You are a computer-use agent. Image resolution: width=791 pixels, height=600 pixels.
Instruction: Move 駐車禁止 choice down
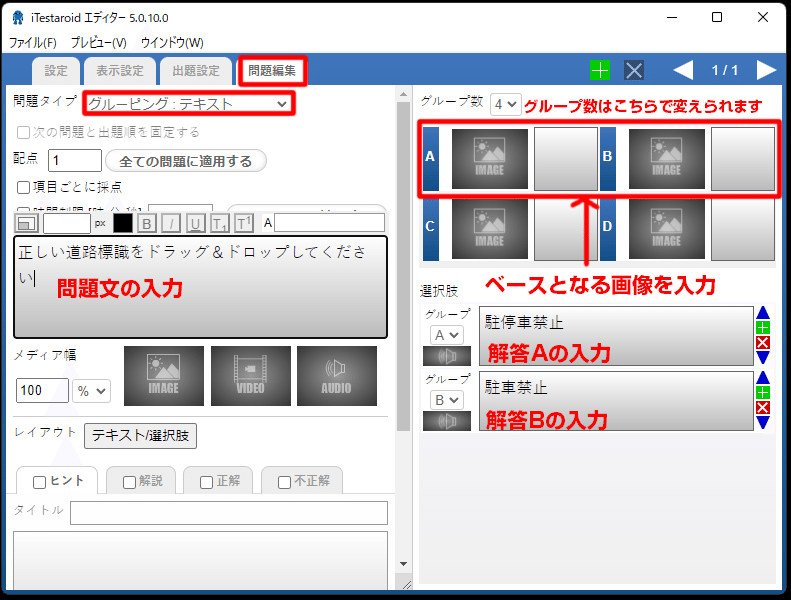point(763,422)
